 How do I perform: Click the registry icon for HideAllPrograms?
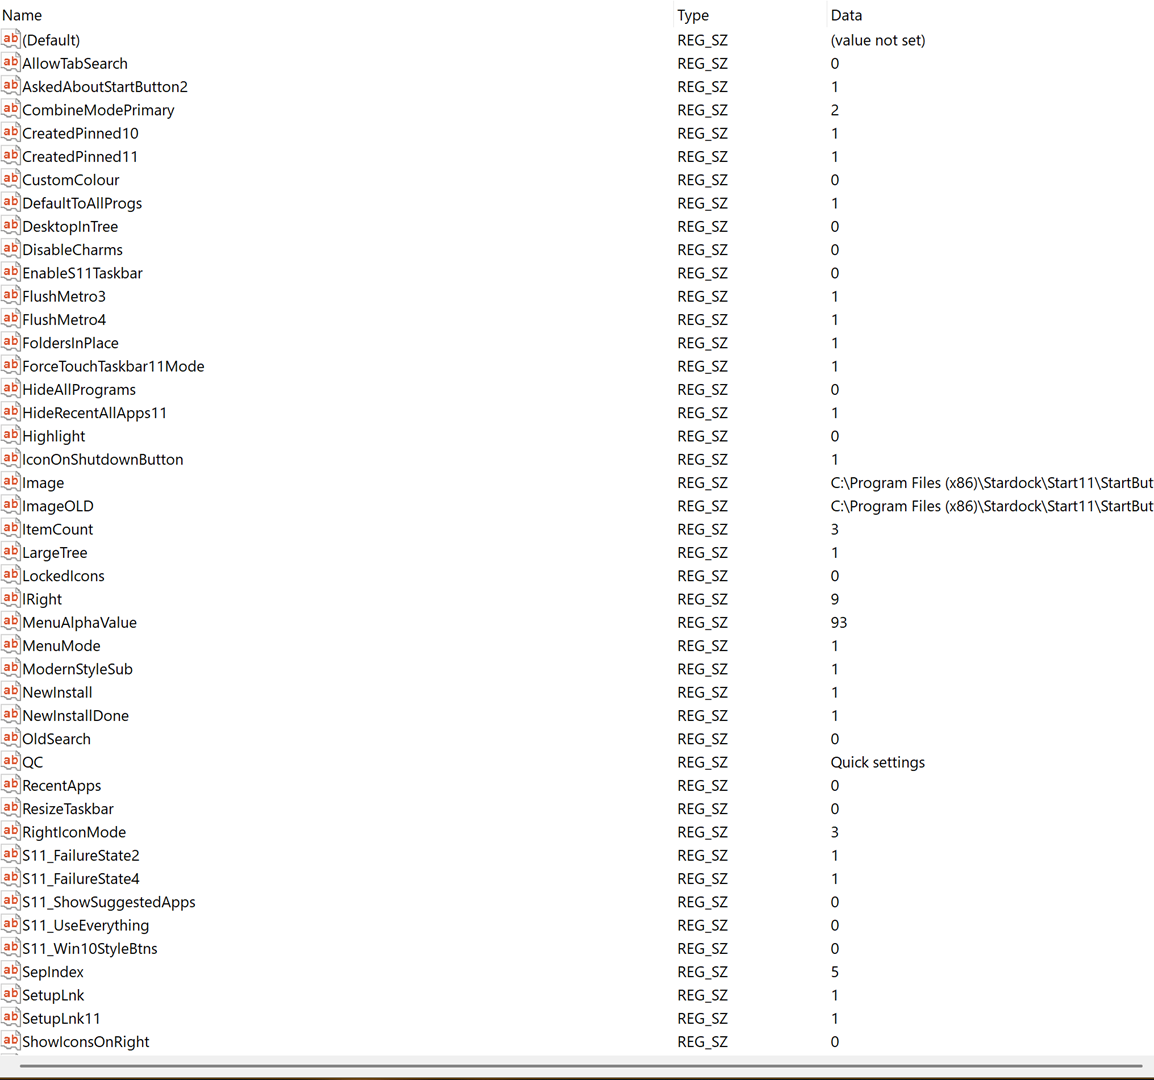click(11, 389)
